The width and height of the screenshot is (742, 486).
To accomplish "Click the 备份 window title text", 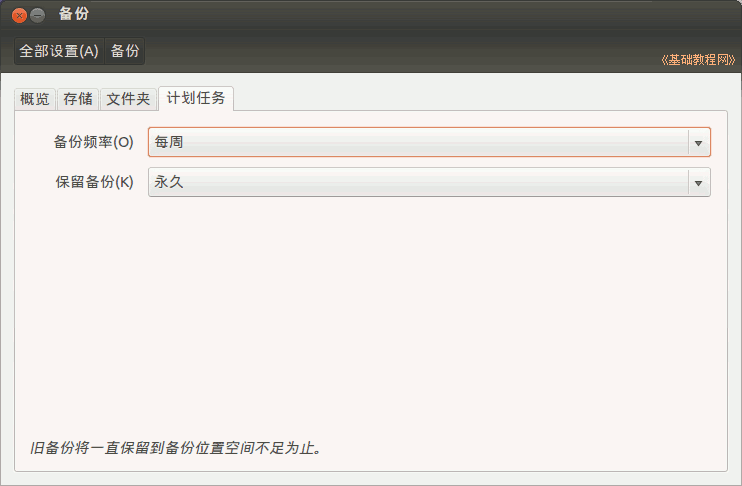I will click(x=73, y=15).
